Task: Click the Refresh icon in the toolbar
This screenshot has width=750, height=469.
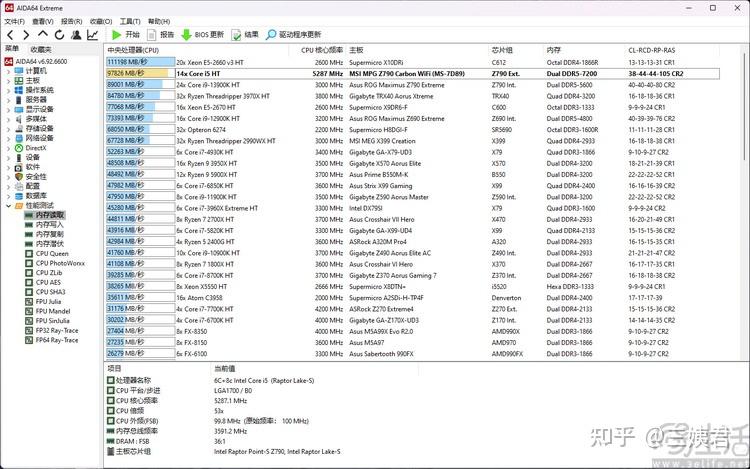Action: coord(59,35)
